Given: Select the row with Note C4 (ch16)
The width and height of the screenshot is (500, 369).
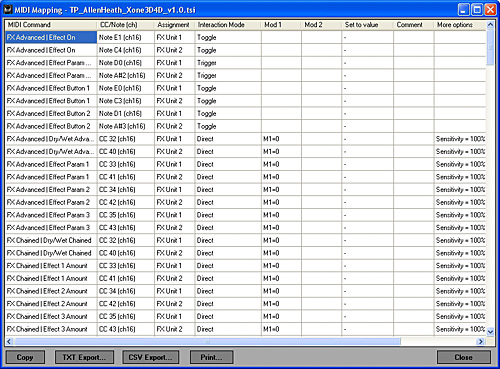Looking at the screenshot, I should click(245, 50).
